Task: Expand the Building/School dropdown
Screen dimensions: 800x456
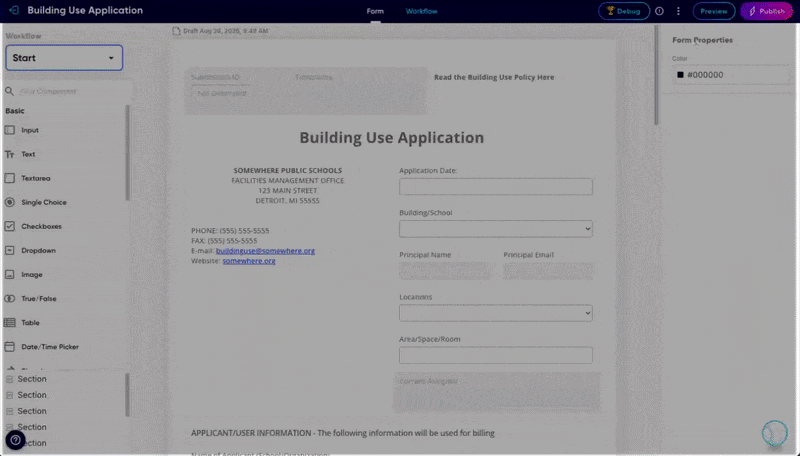Action: tap(495, 229)
